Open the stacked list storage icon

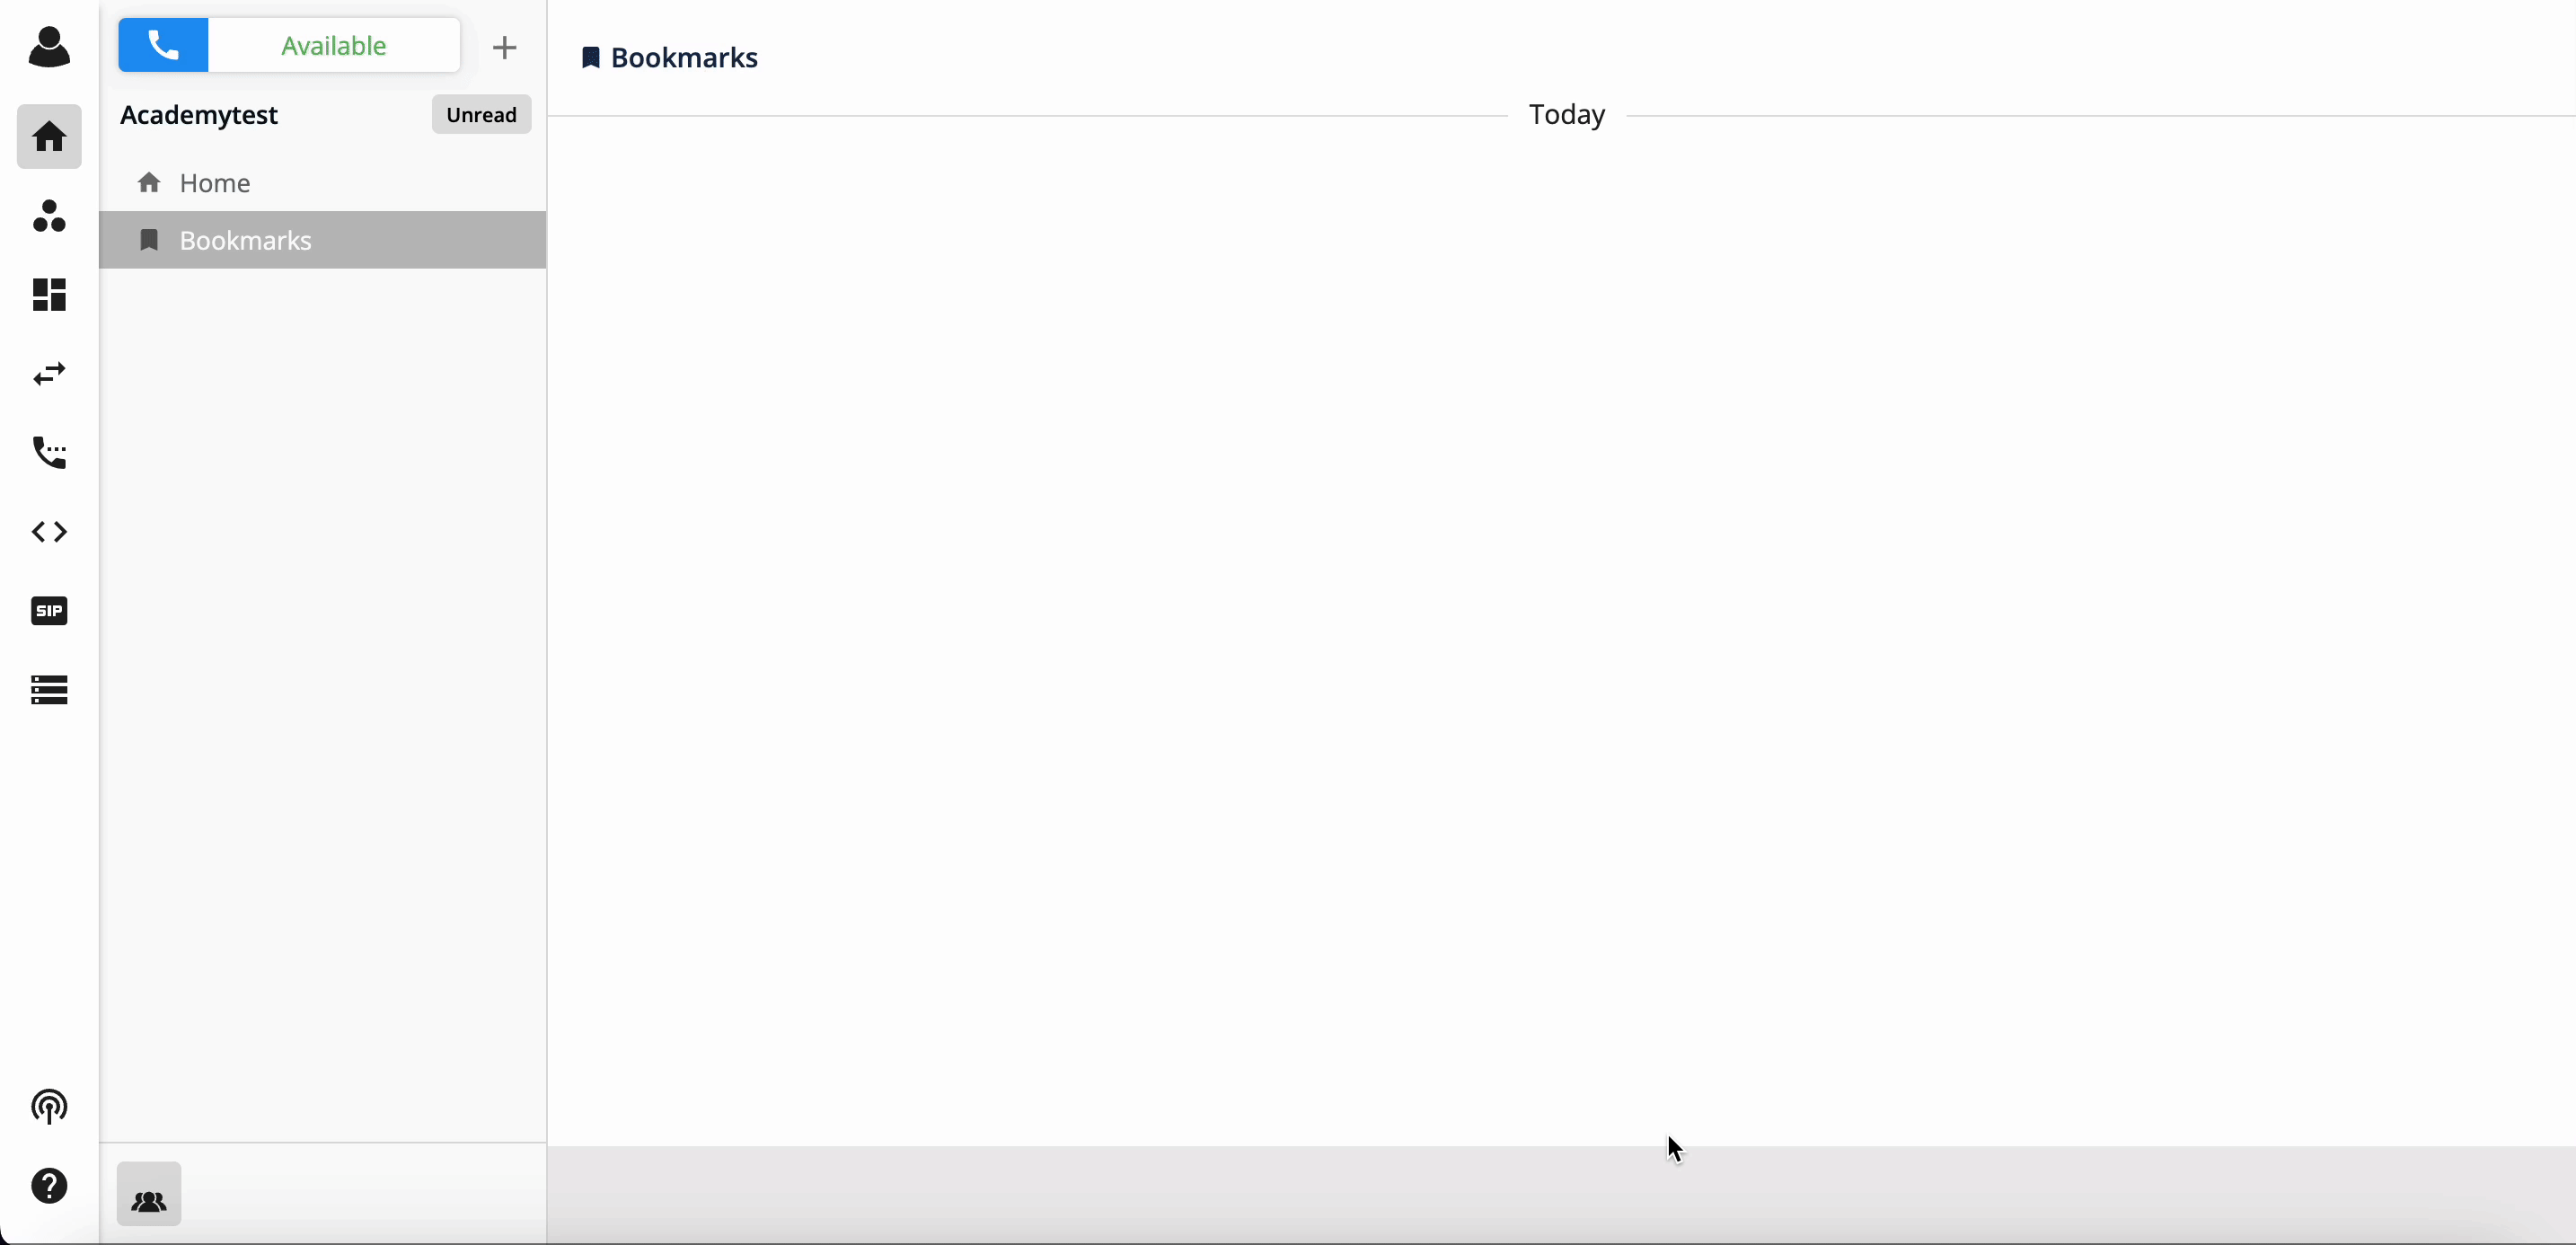coord(49,690)
